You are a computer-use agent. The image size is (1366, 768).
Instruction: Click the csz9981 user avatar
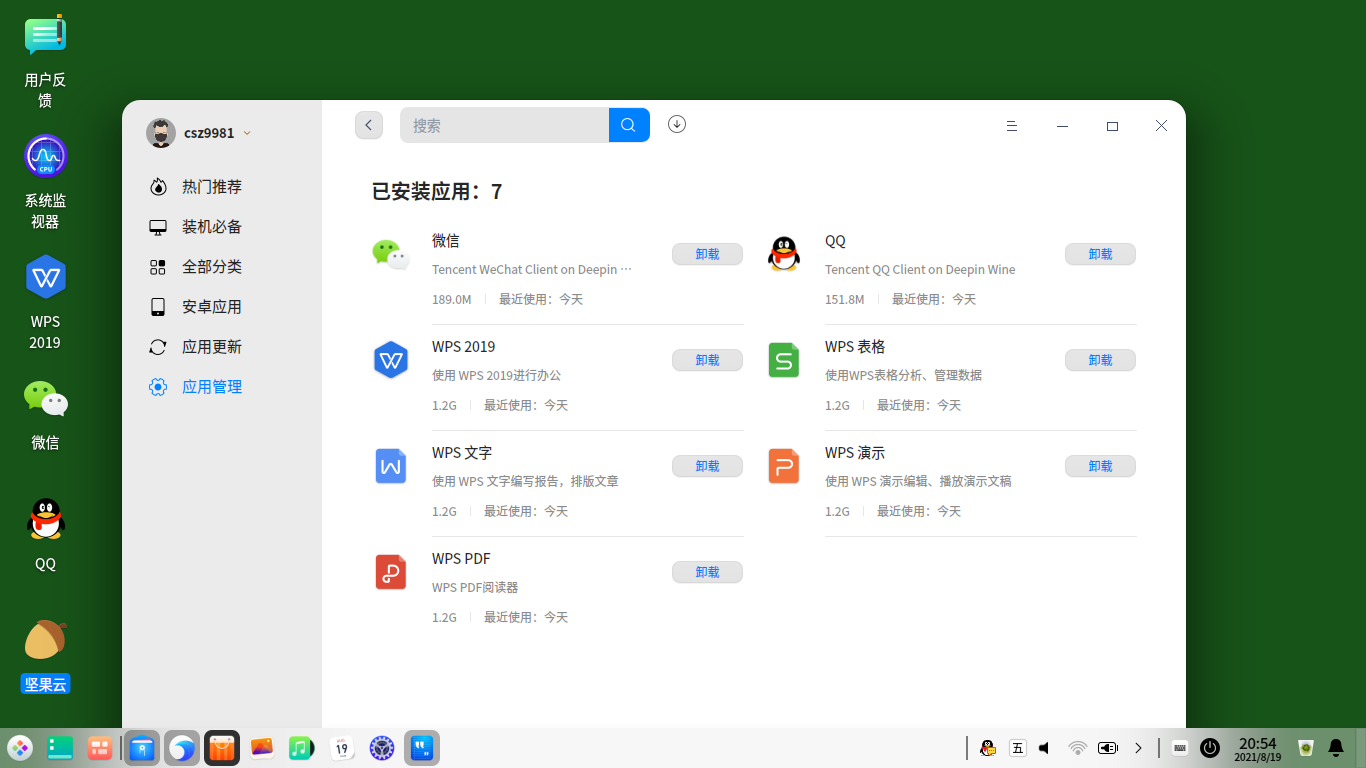click(x=161, y=133)
